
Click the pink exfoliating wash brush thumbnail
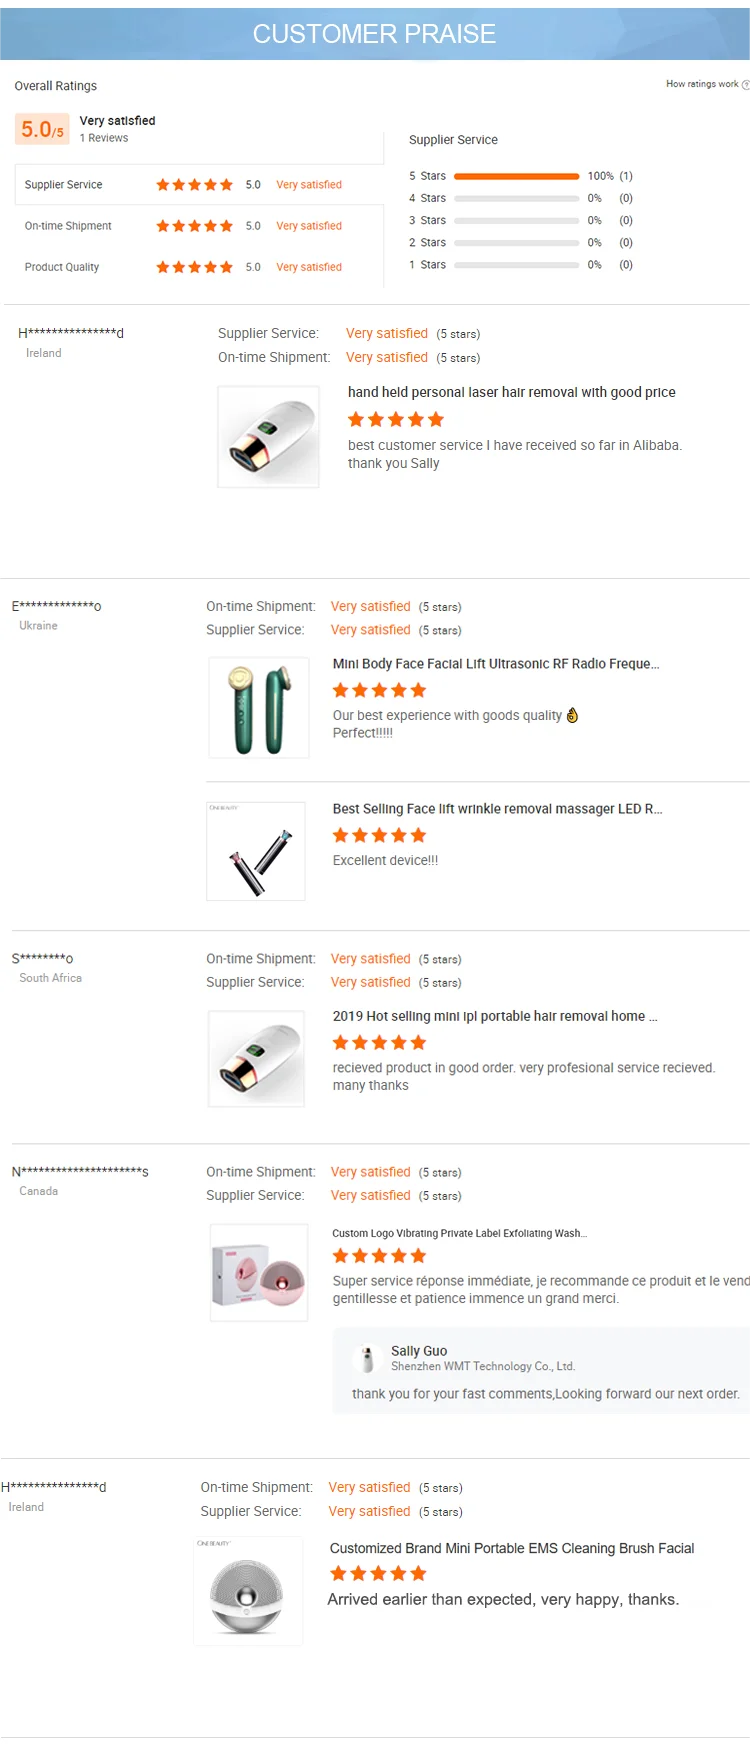(x=259, y=1273)
